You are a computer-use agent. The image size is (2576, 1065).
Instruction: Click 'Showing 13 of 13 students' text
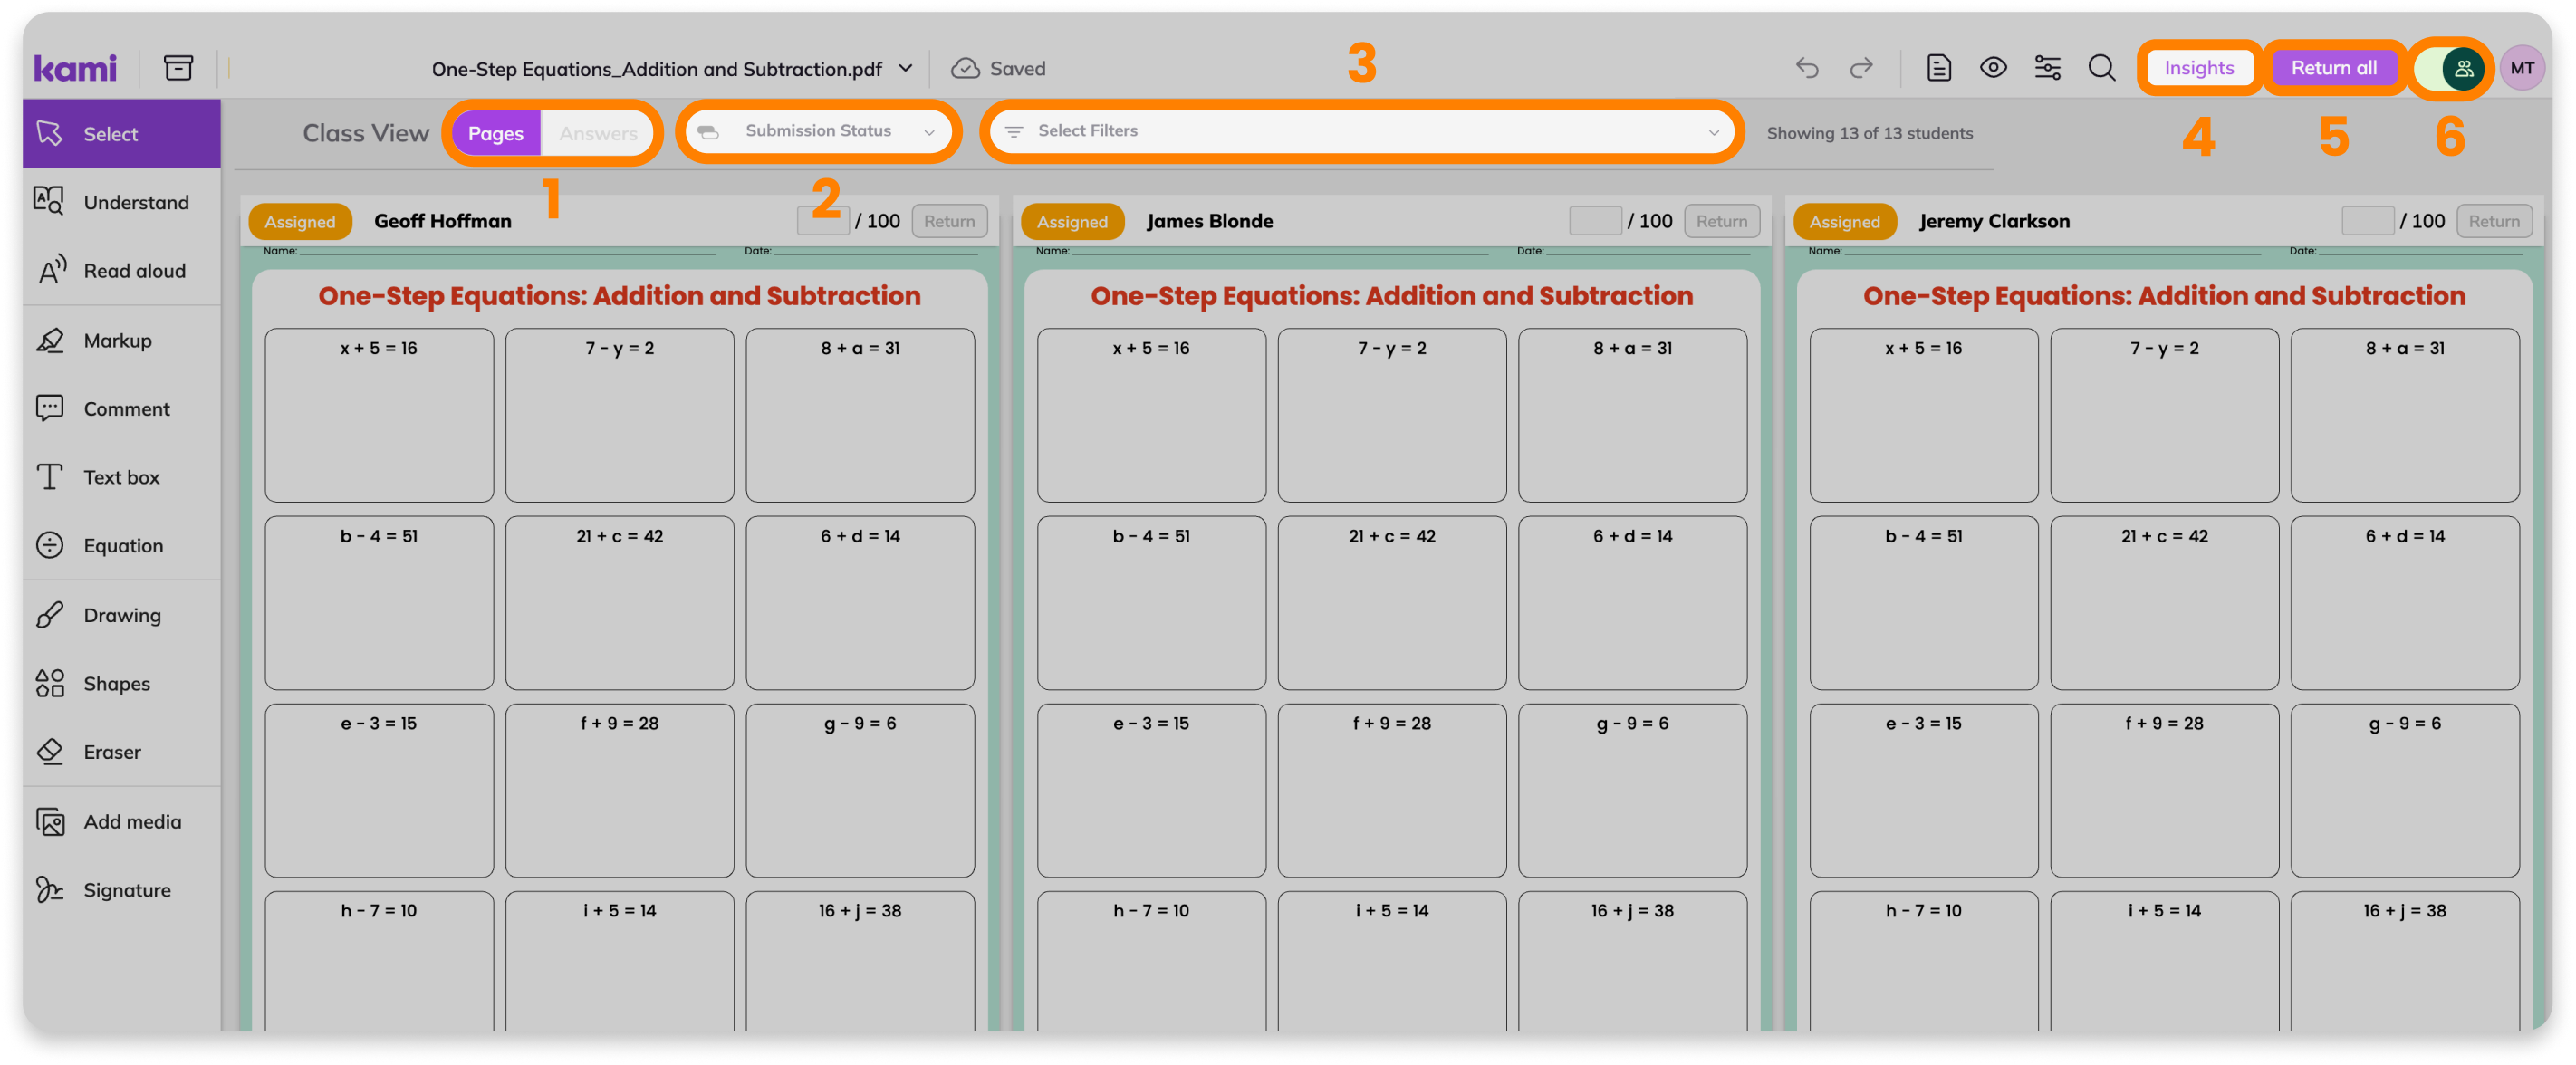click(1869, 133)
